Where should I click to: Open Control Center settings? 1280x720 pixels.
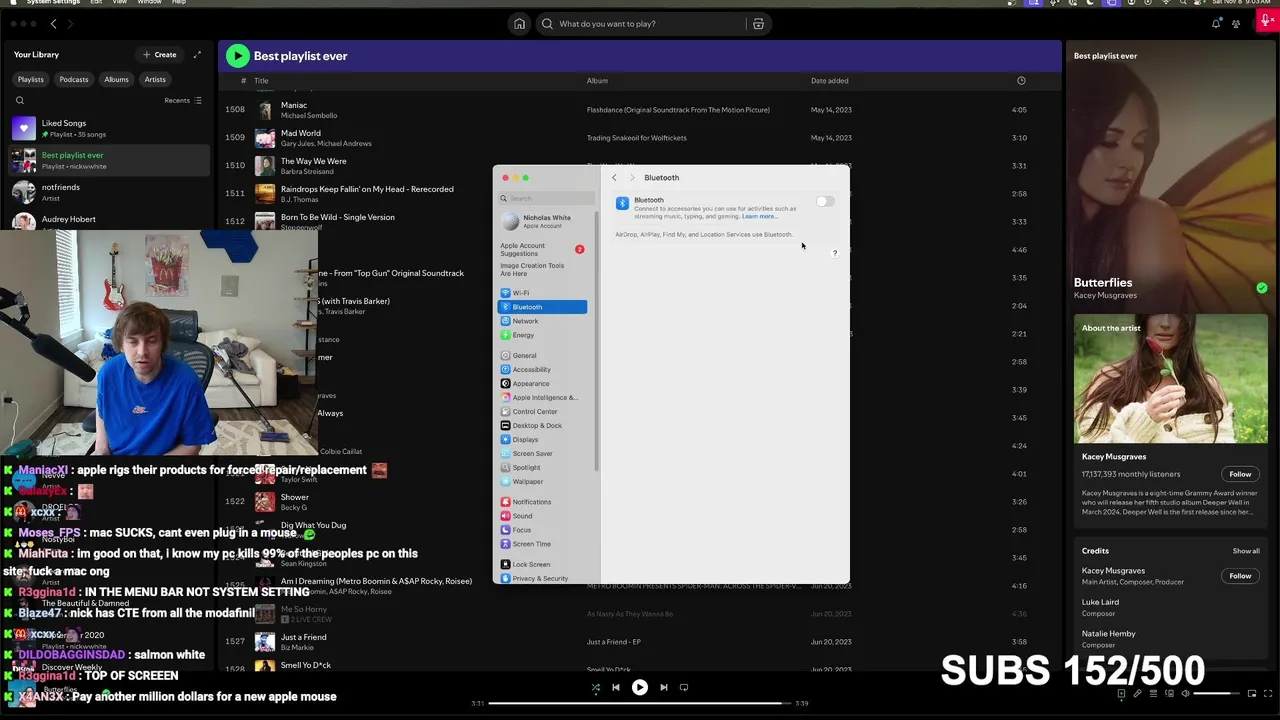[x=542, y=411]
